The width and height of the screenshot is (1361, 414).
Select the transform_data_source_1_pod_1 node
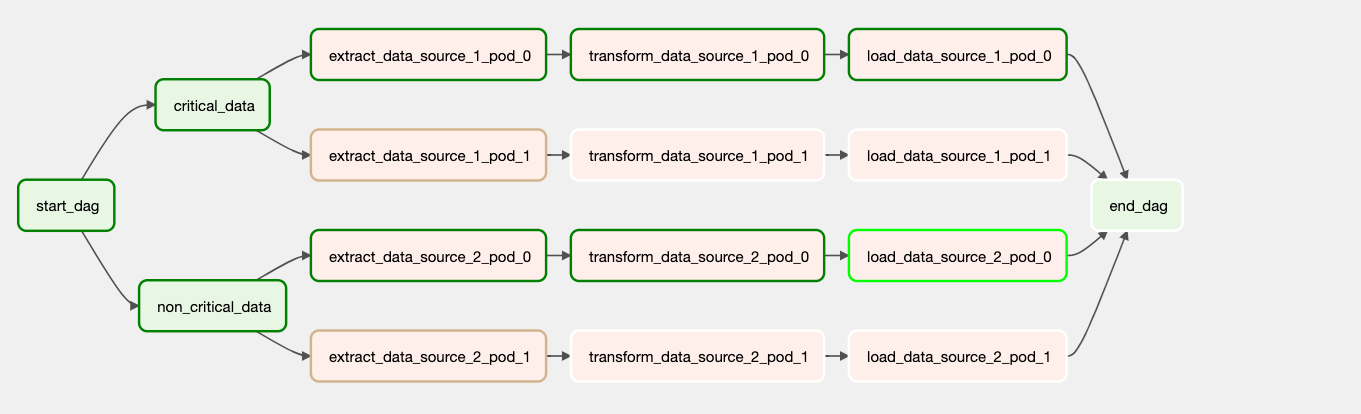click(697, 155)
